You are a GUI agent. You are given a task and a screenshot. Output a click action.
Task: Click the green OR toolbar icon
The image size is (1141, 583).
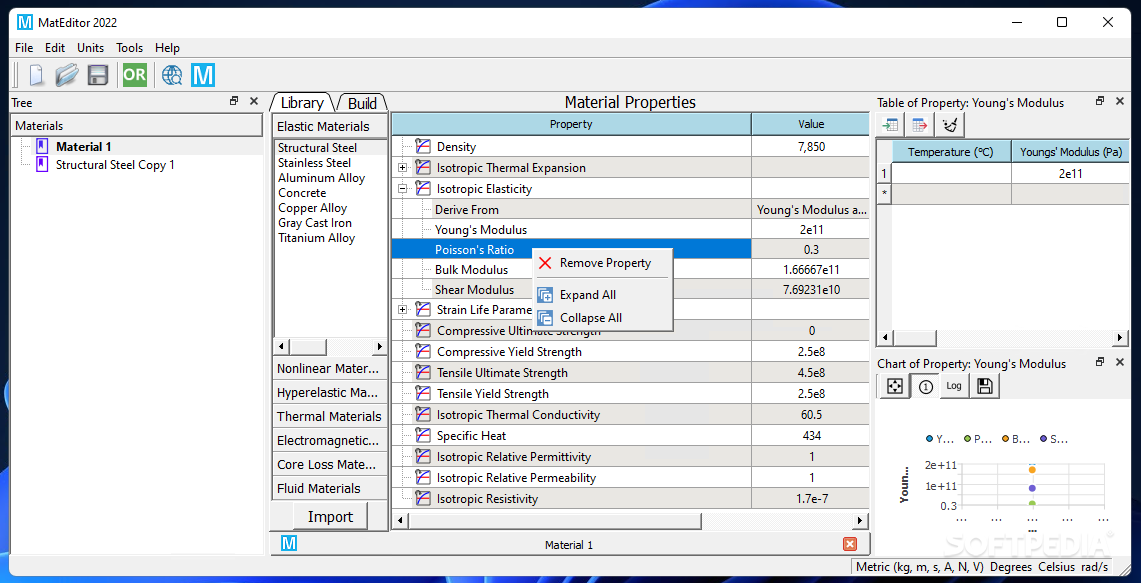[135, 75]
